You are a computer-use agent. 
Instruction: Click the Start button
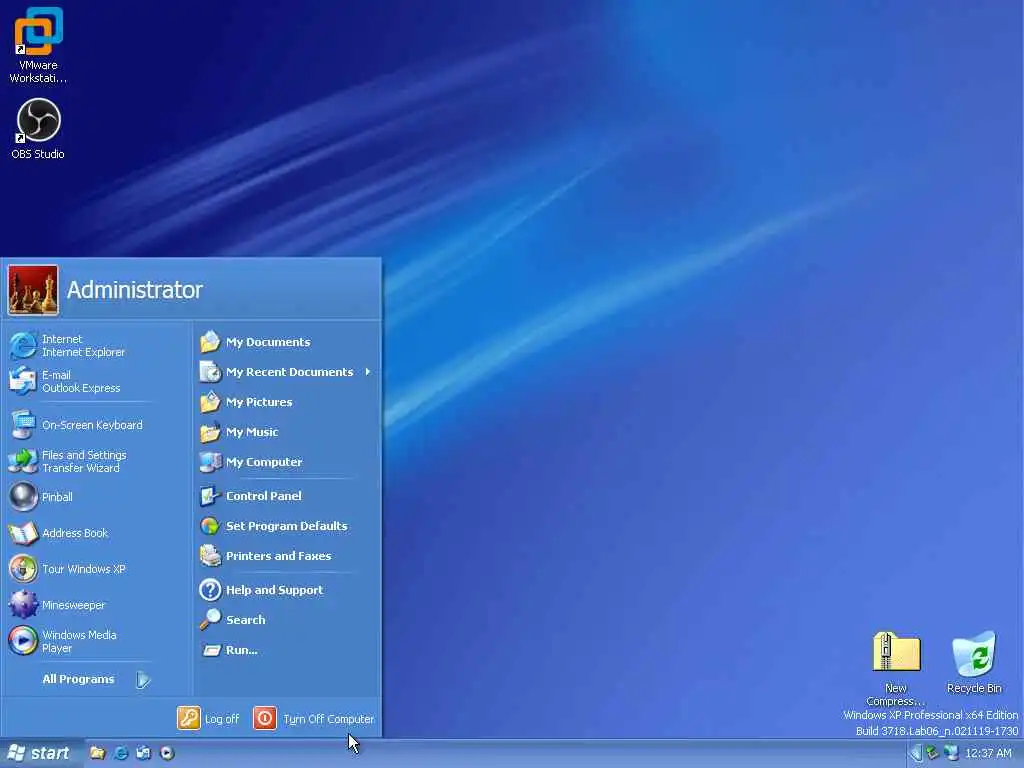39,753
